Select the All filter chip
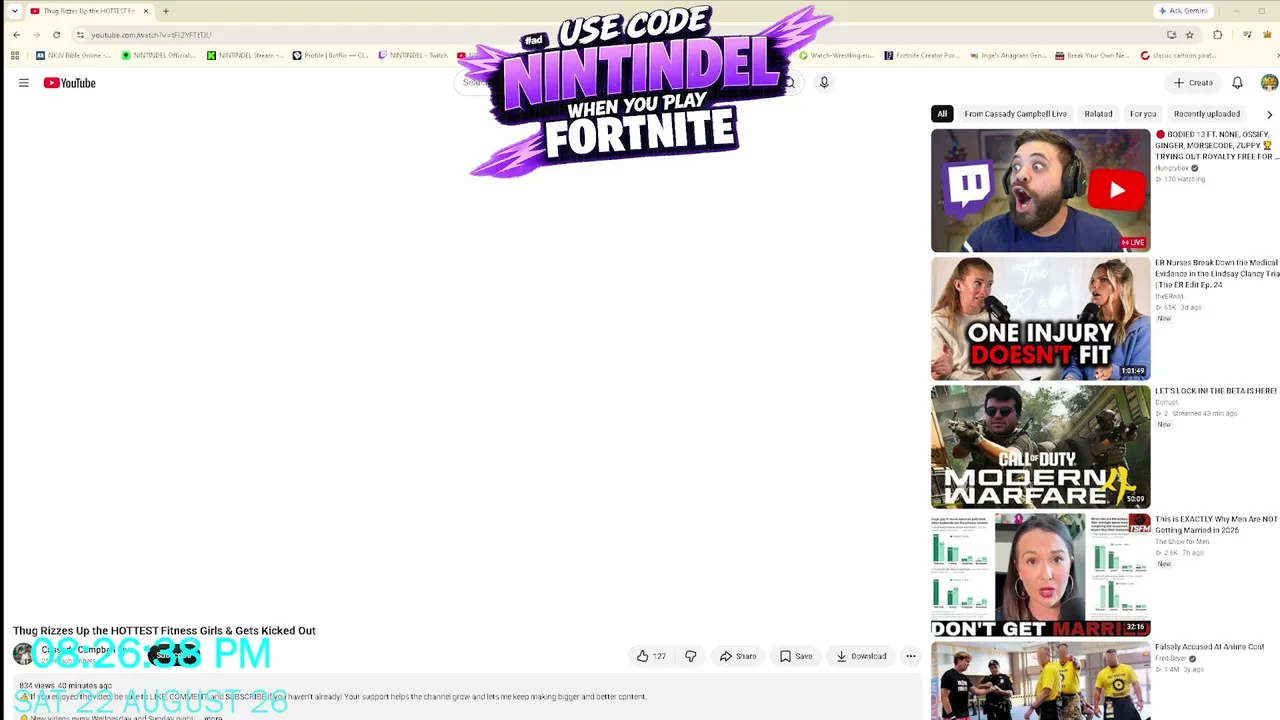 (942, 114)
